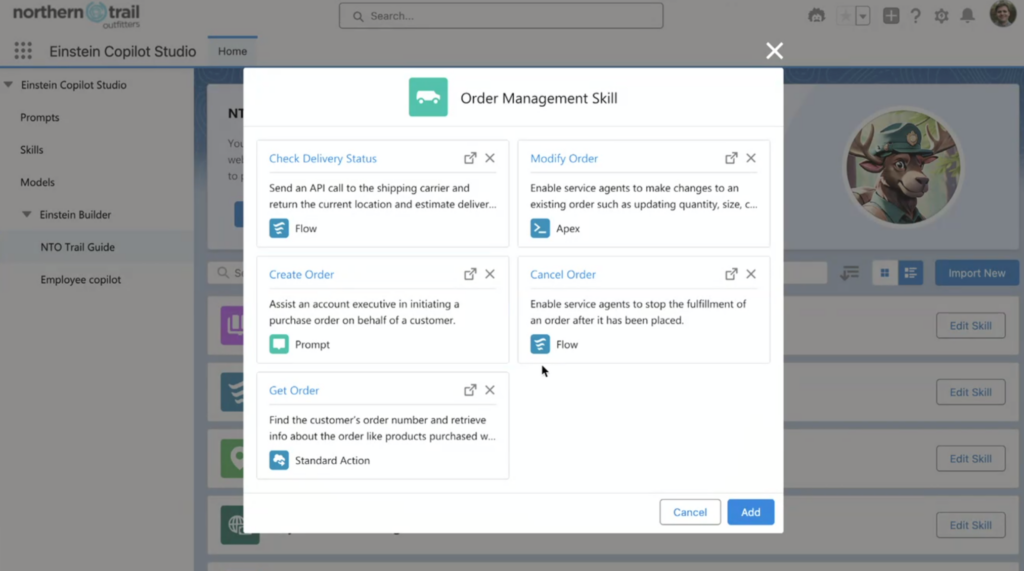This screenshot has height=571, width=1024.
Task: Open Create Order external link icon
Action: (470, 274)
